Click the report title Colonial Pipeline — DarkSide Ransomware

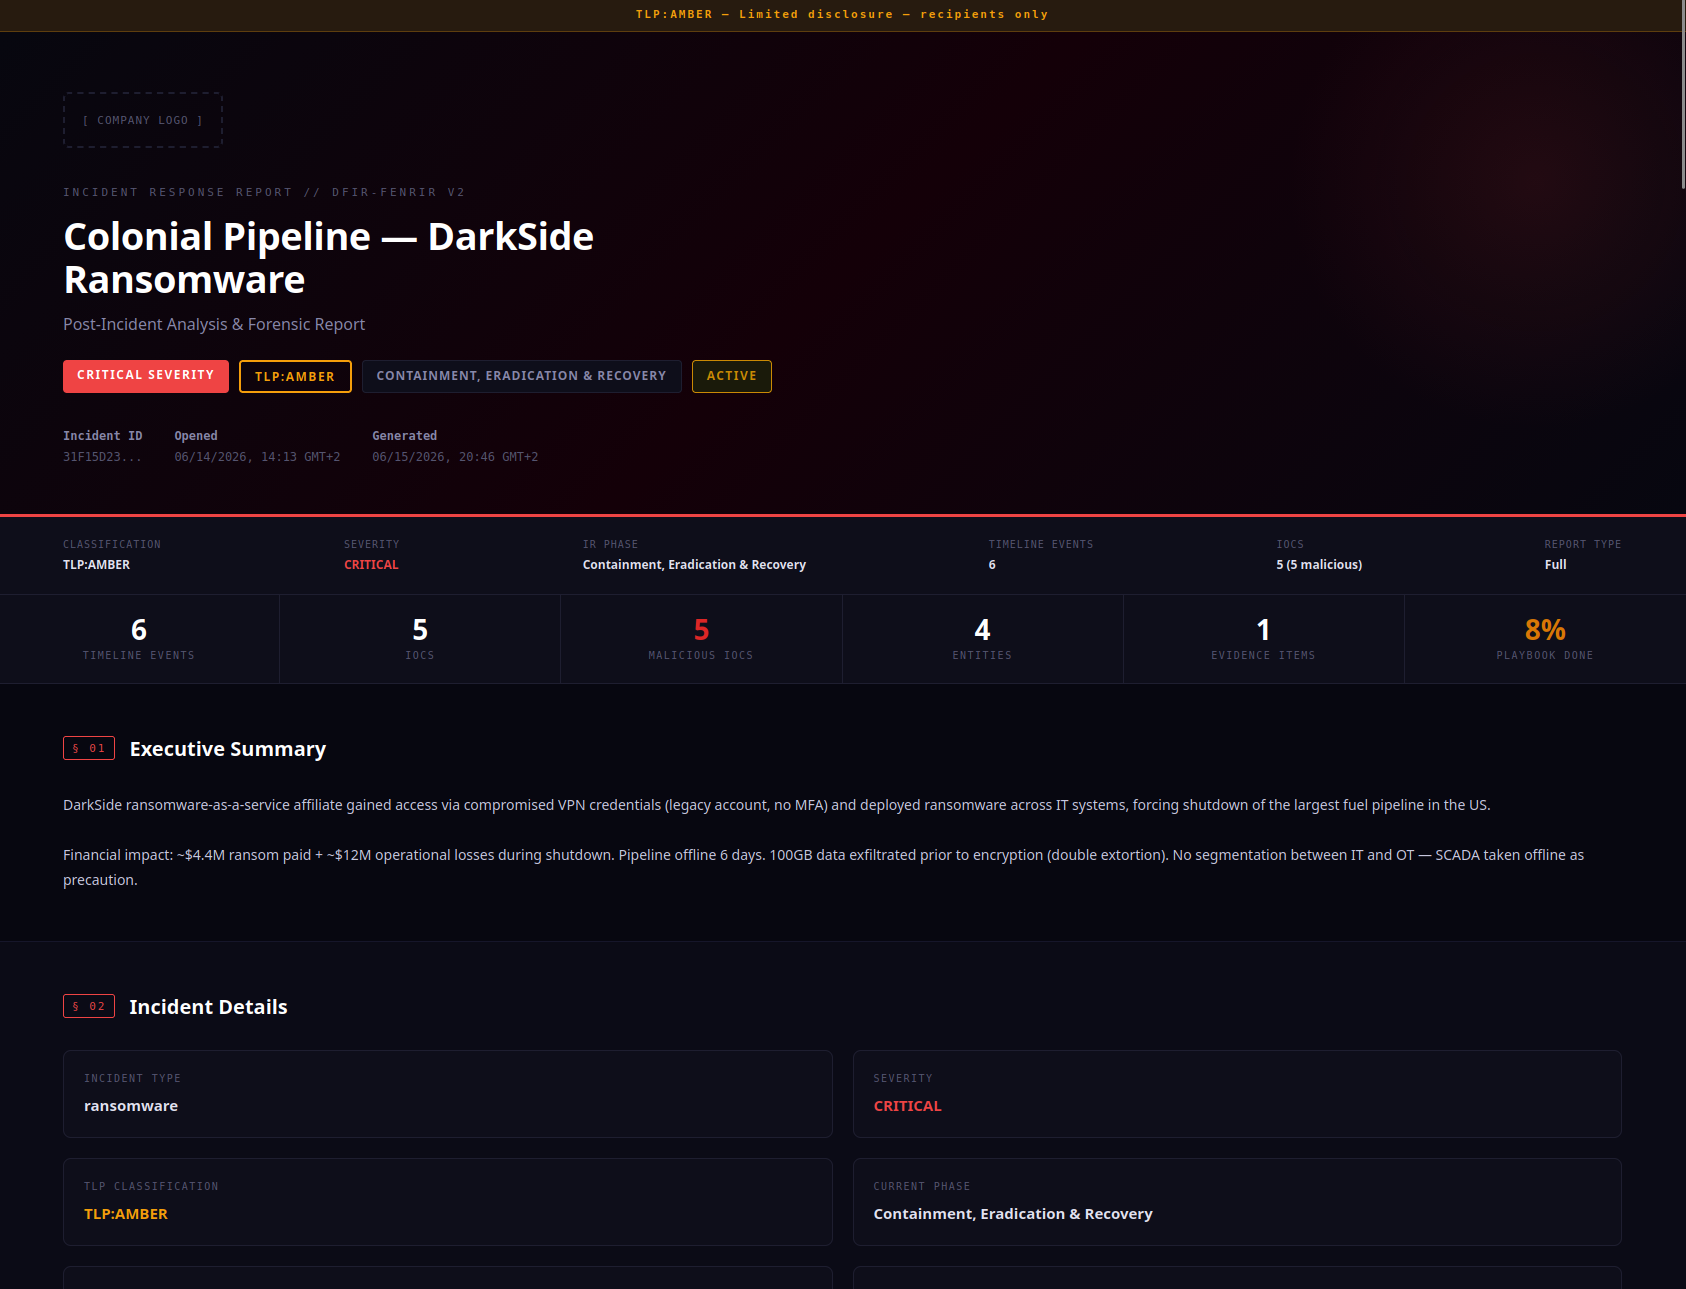pyautogui.click(x=329, y=258)
